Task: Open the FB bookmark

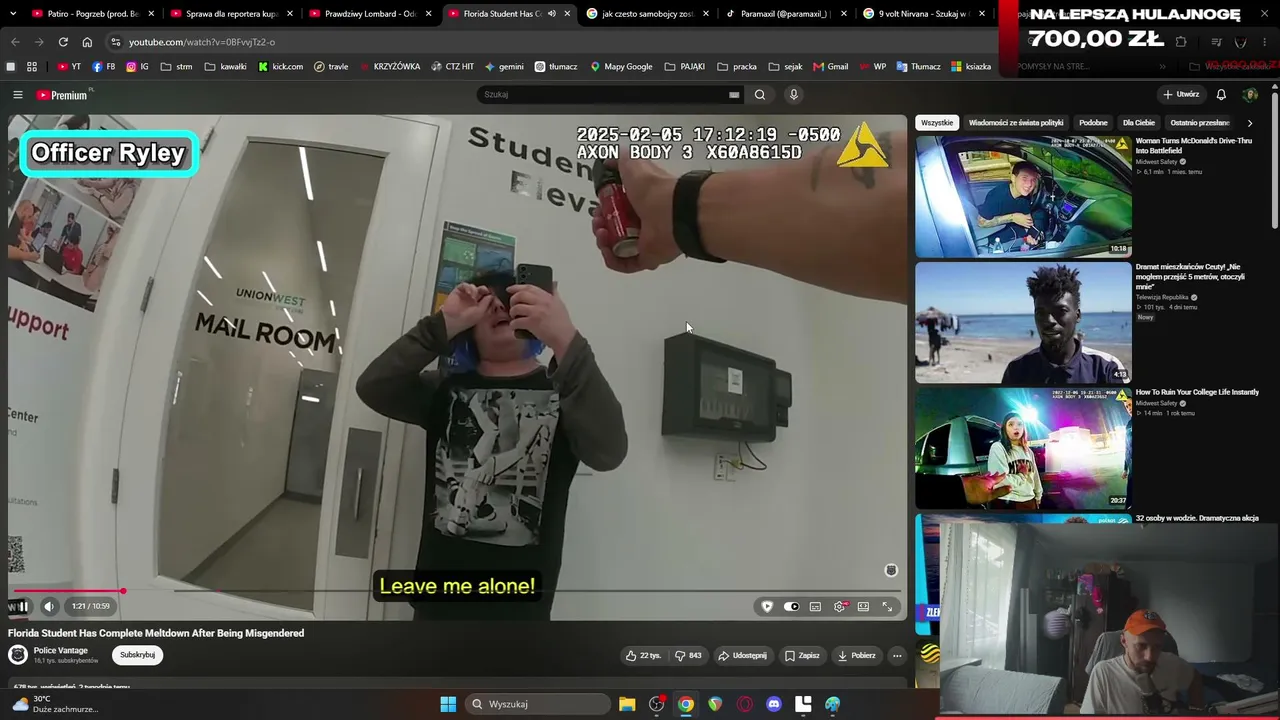Action: (103, 67)
